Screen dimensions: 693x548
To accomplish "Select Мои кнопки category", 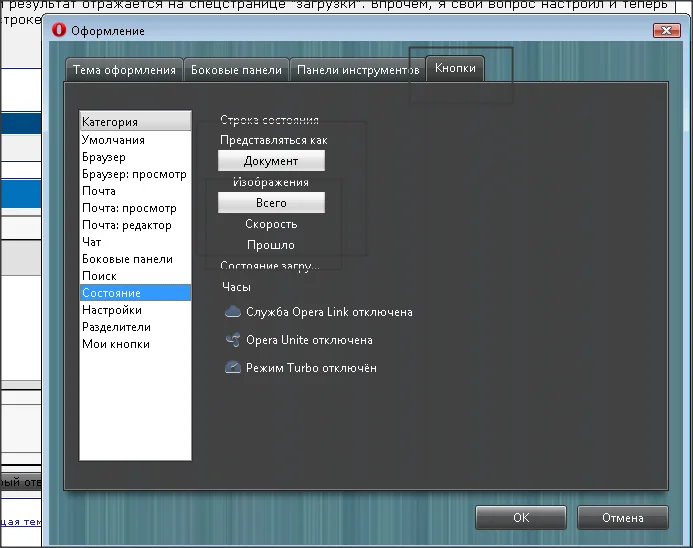I will [135, 344].
